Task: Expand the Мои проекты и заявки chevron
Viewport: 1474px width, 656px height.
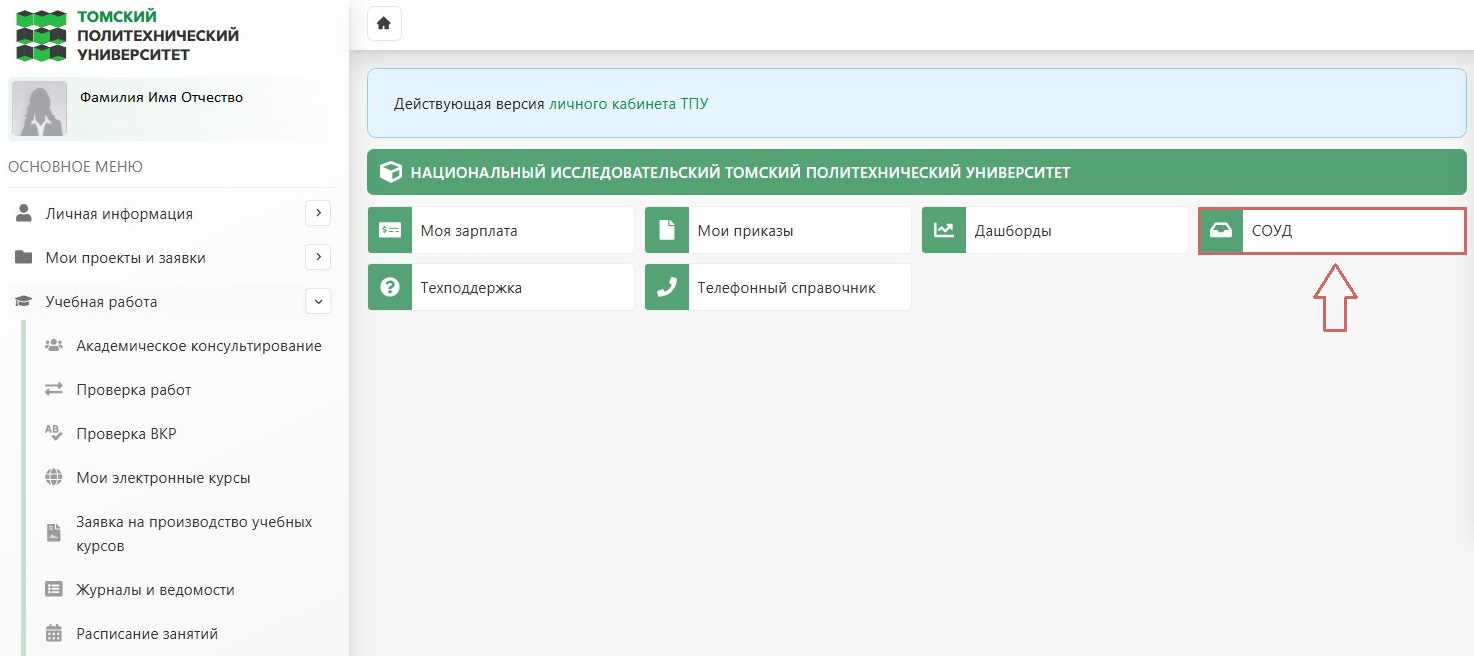Action: pos(318,257)
